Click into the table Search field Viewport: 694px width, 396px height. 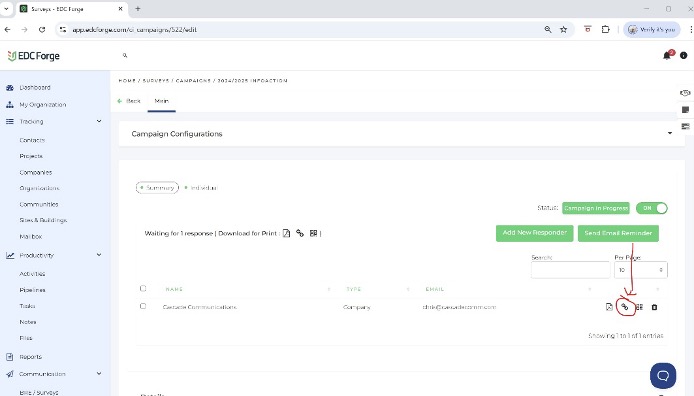[570, 270]
